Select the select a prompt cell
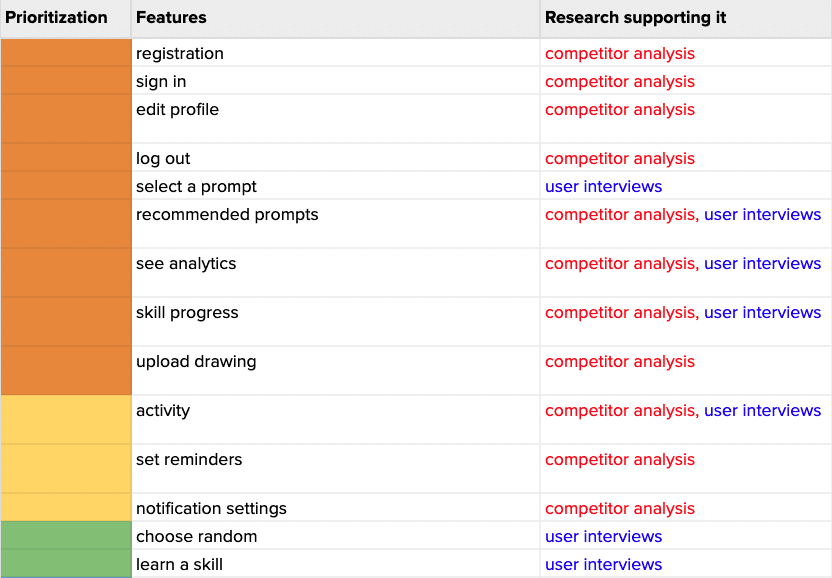This screenshot has height=578, width=832. click(x=196, y=187)
